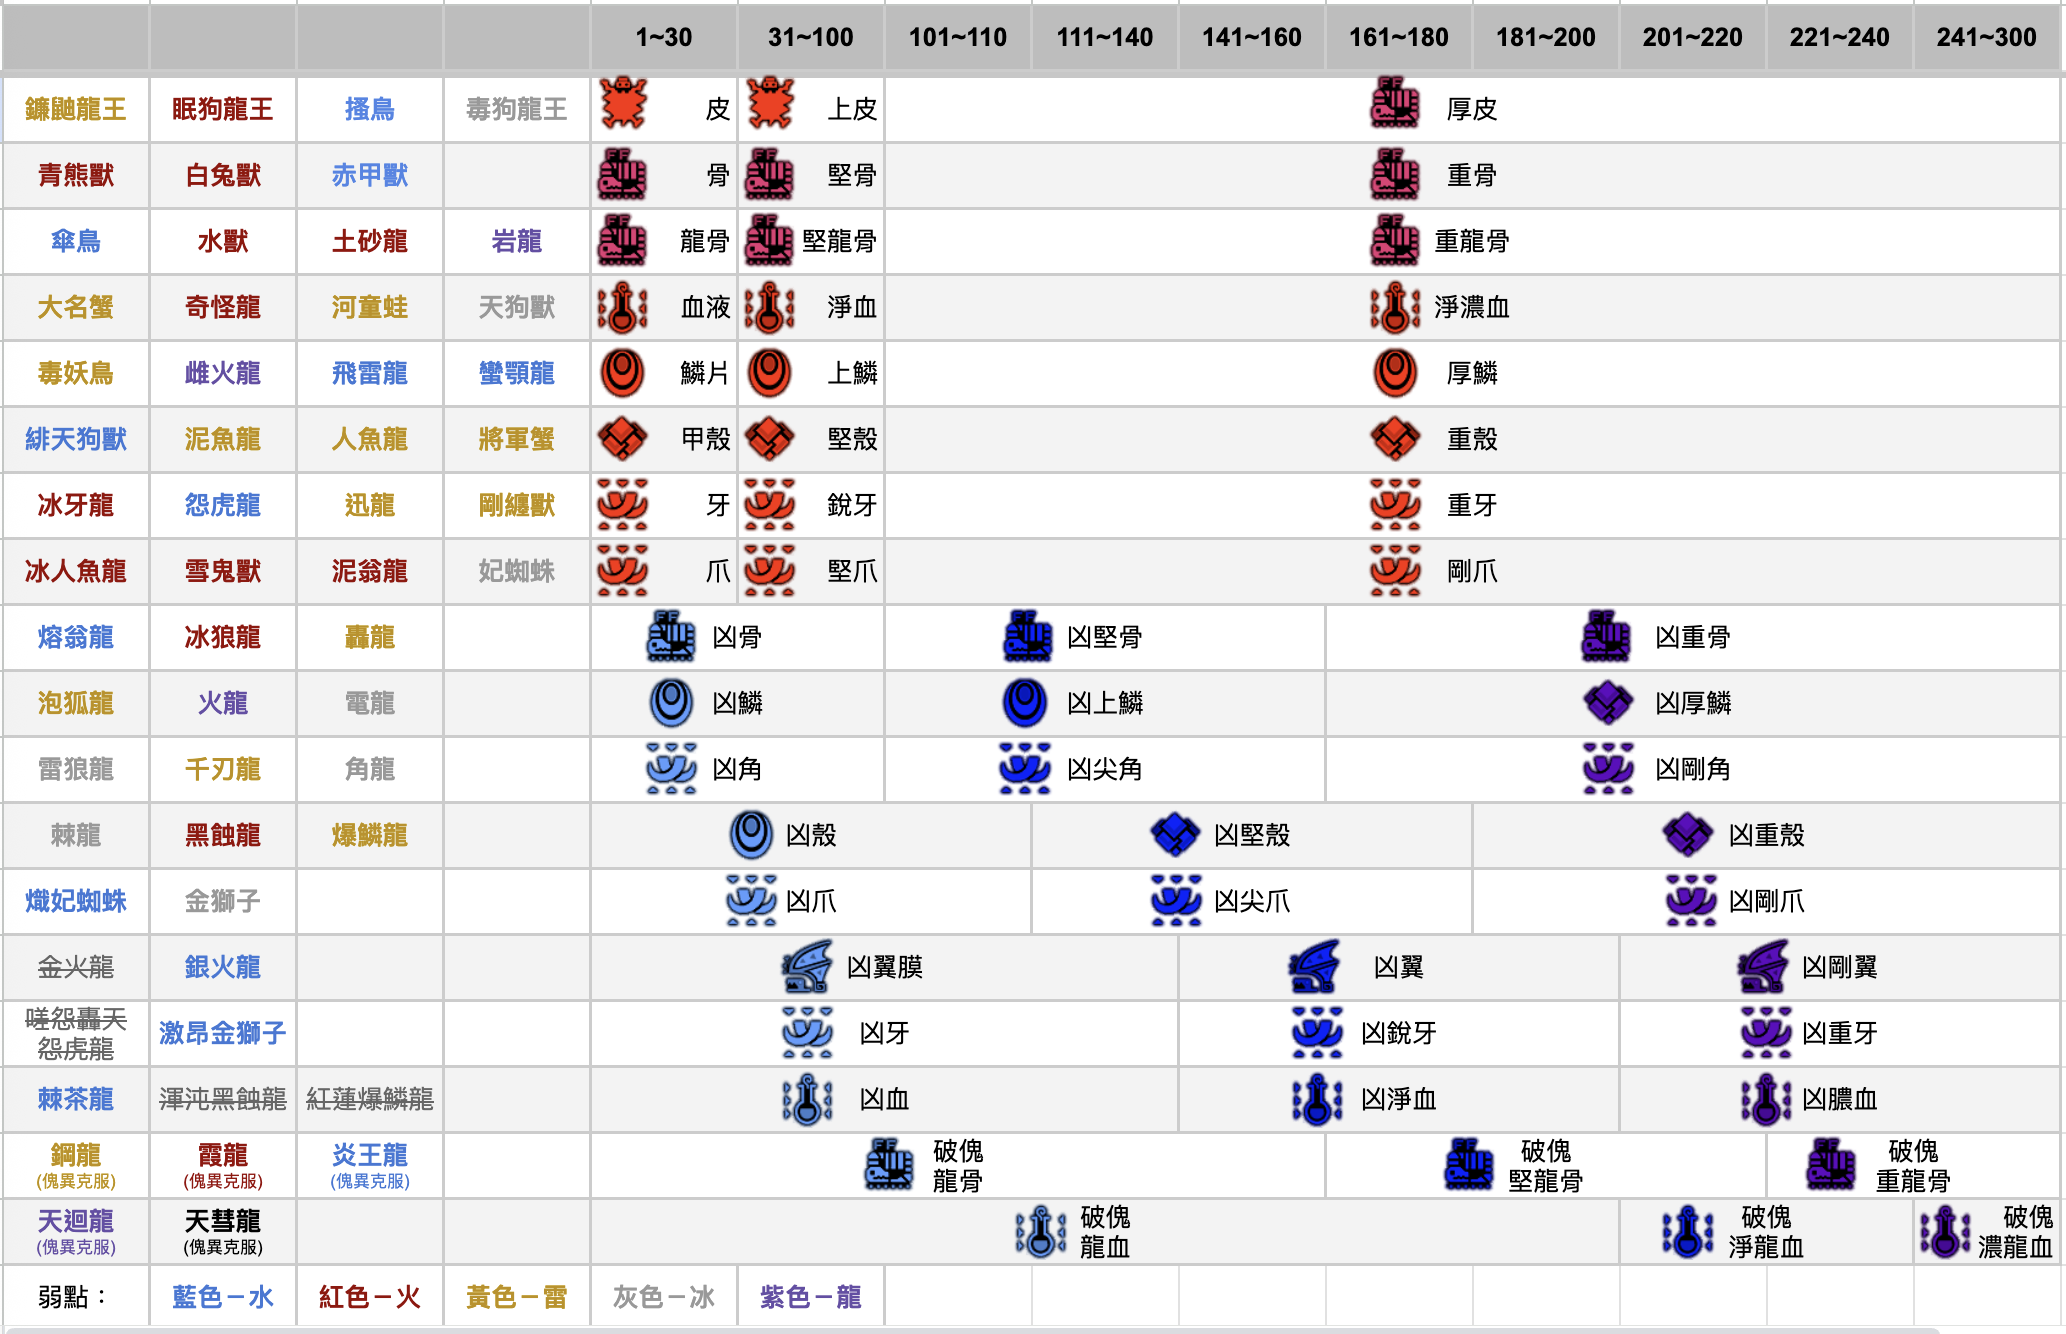Select the 1~30 level column header
This screenshot has width=2066, height=1334.
pos(664,38)
